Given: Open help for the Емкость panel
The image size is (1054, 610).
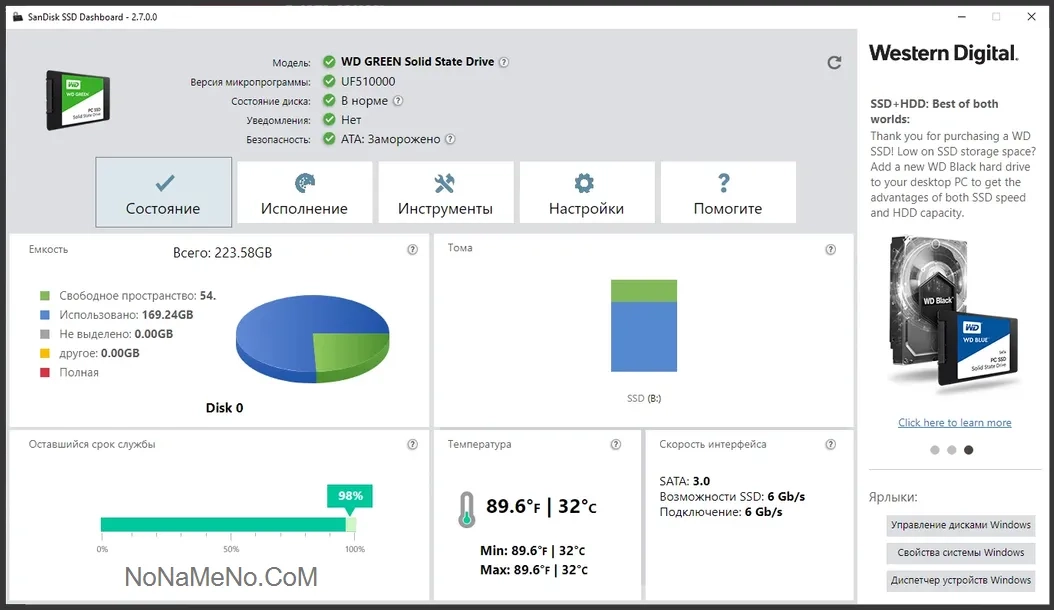Looking at the screenshot, I should [412, 250].
